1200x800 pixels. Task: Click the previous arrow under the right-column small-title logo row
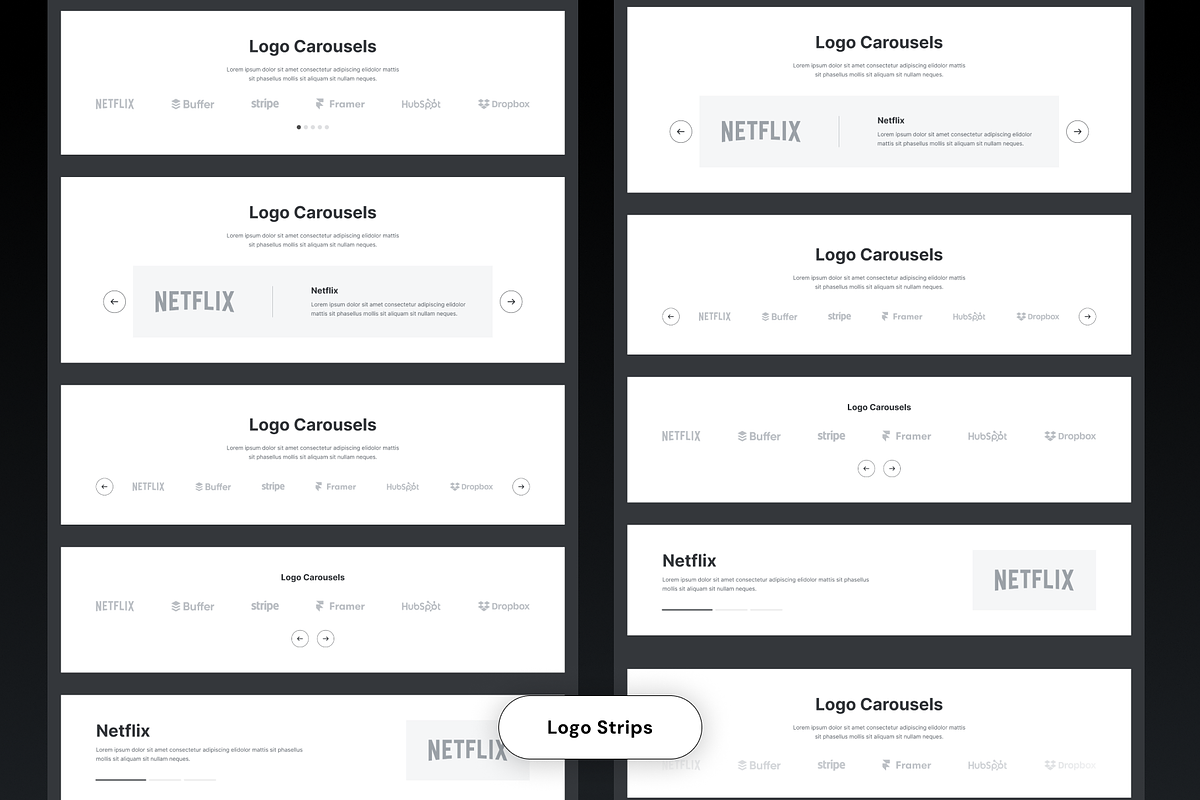click(x=866, y=468)
